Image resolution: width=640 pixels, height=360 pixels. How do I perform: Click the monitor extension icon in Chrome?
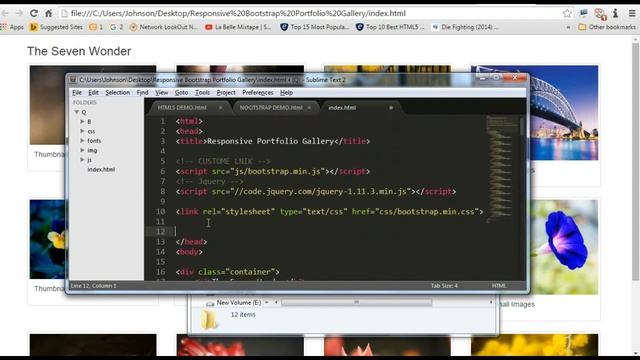pyautogui.click(x=584, y=13)
